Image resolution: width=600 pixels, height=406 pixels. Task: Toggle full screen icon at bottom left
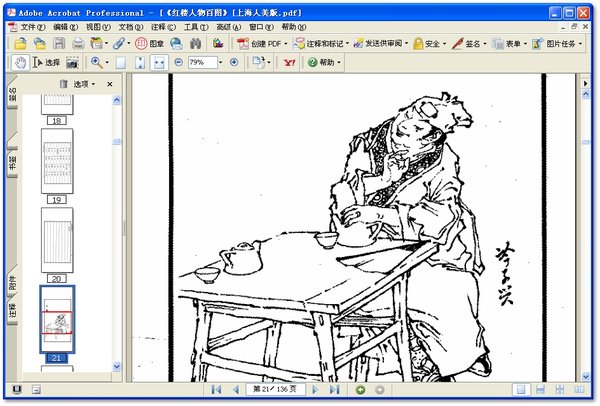tap(16, 390)
